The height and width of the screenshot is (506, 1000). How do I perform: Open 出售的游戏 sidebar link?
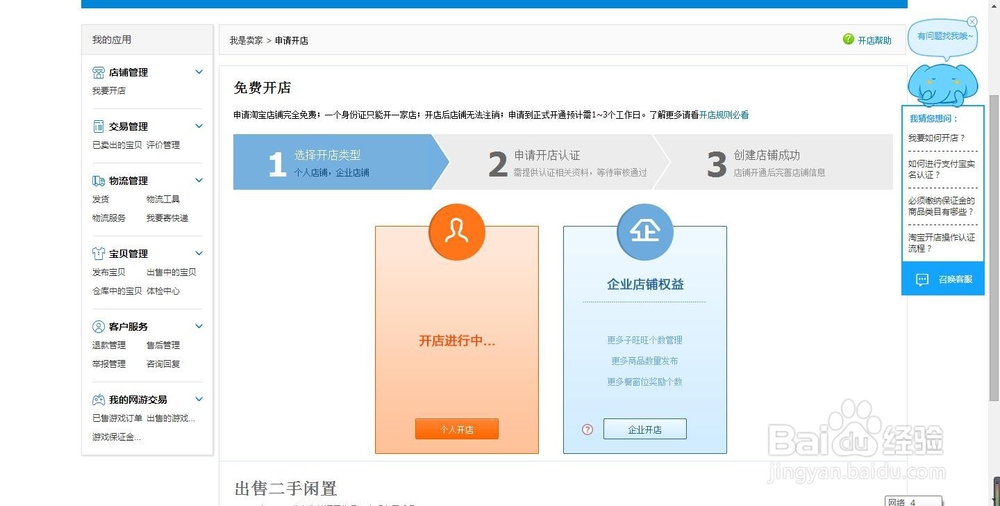(171, 419)
